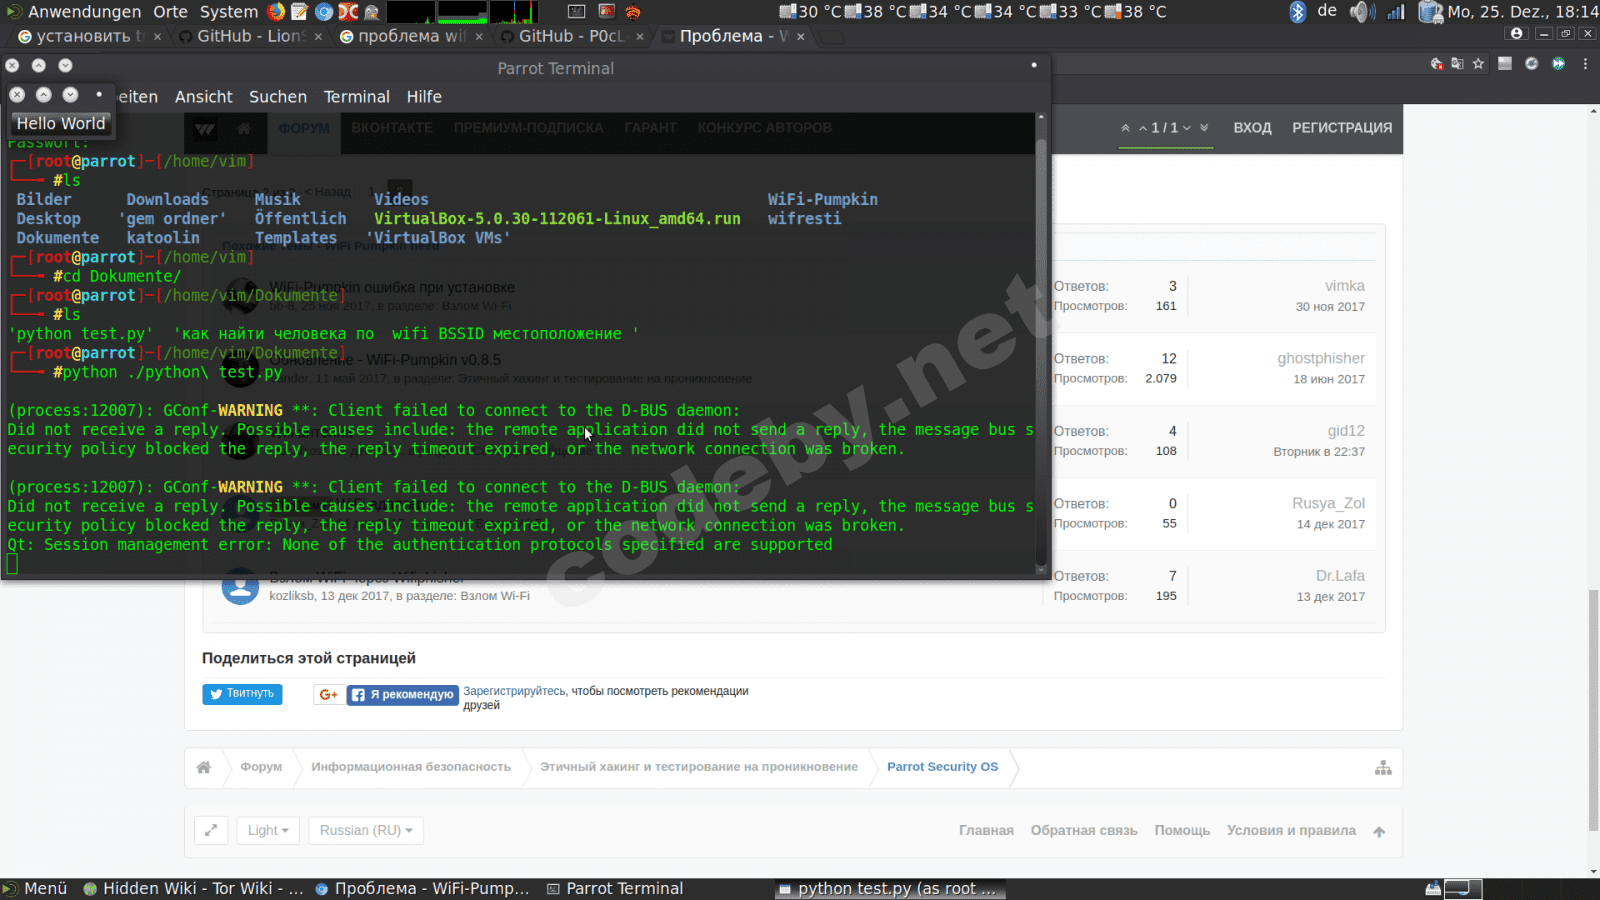Click the 'Условия и правила' footer link
Image resolution: width=1600 pixels, height=900 pixels.
(1291, 831)
